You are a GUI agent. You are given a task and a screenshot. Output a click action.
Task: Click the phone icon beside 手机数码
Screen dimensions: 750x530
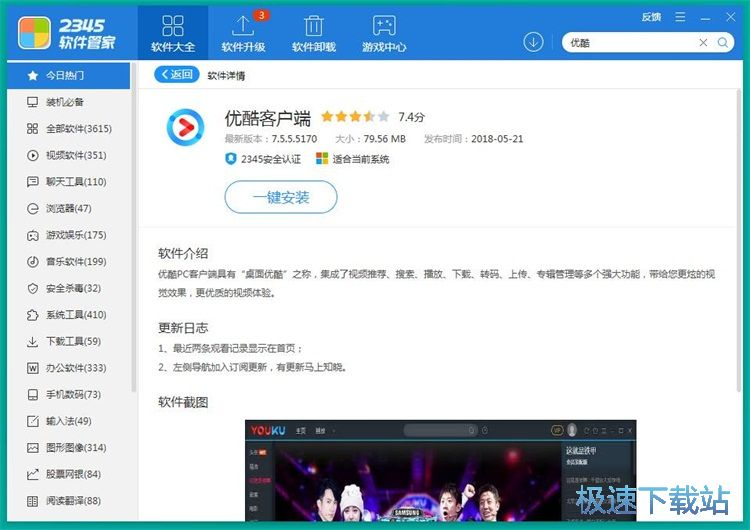coord(33,395)
